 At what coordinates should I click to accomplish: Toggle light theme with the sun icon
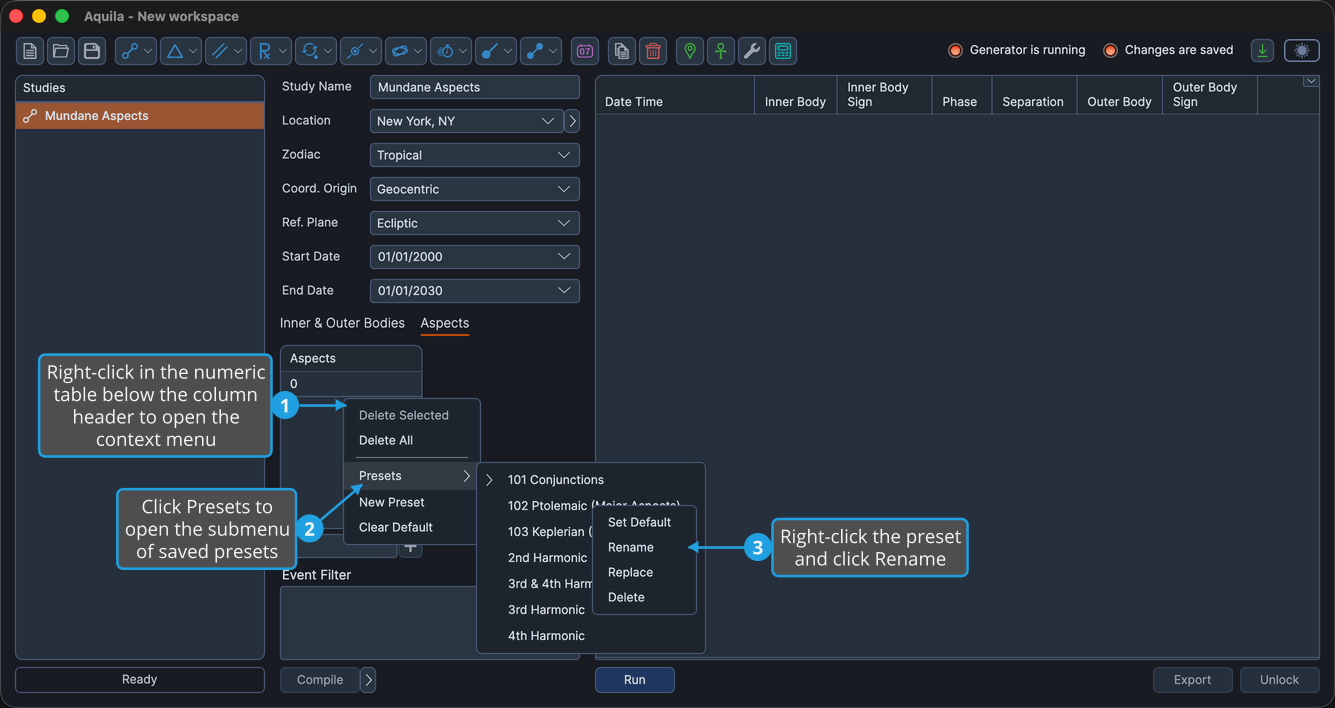[x=1302, y=51]
